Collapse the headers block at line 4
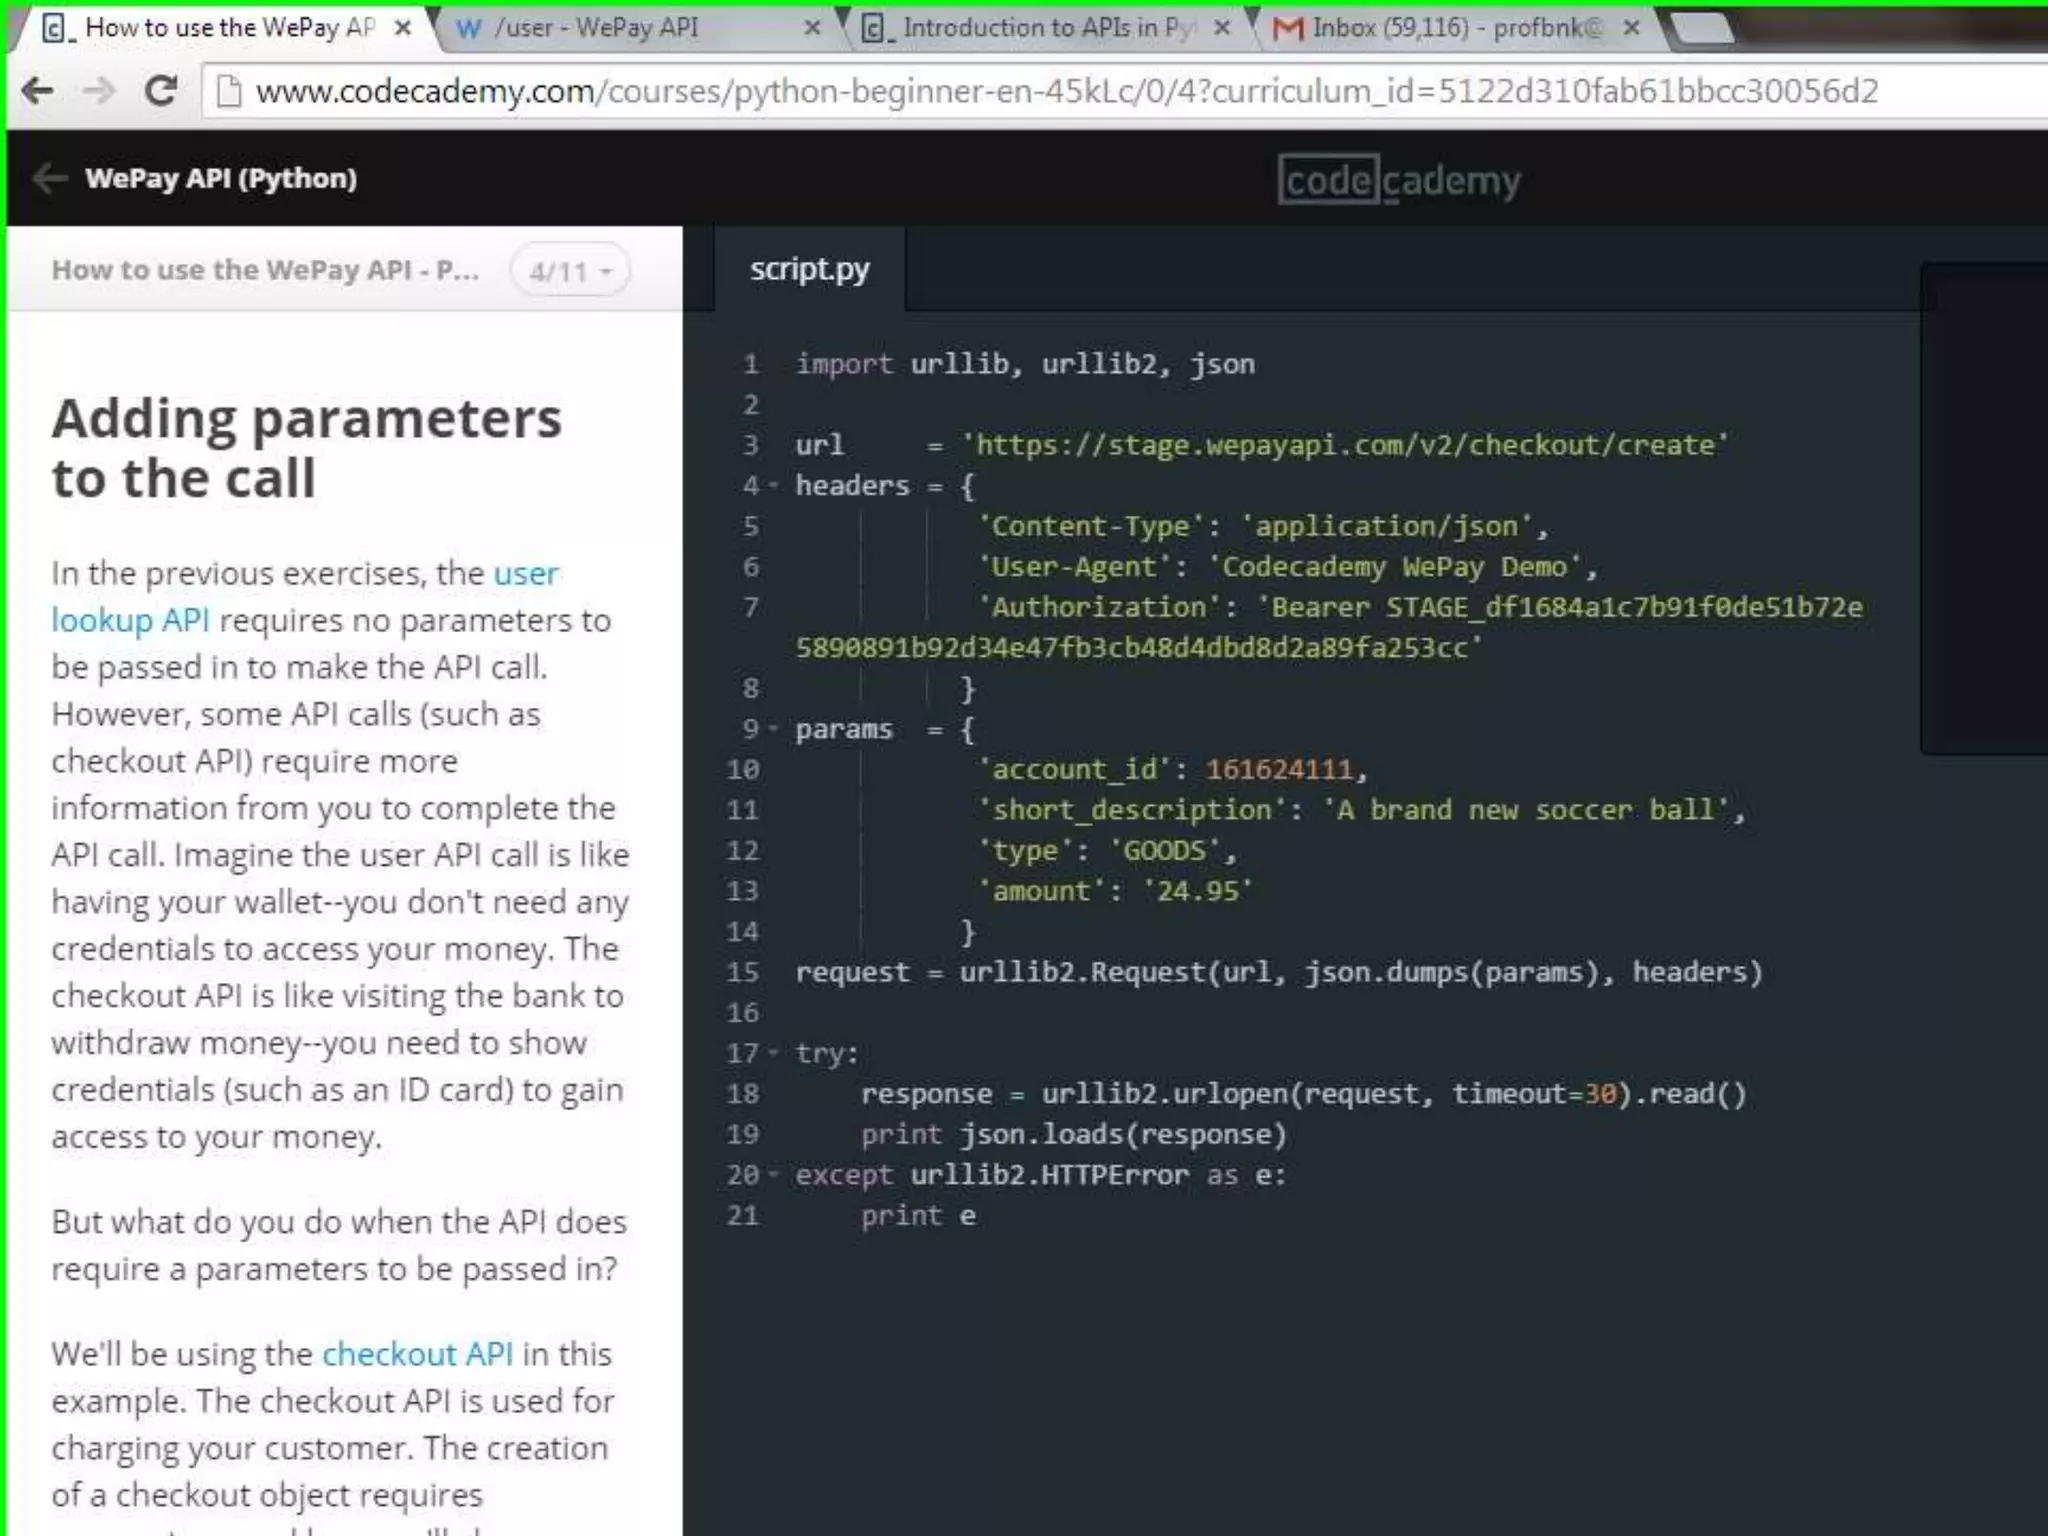The height and width of the screenshot is (1536, 2048). pyautogui.click(x=773, y=486)
